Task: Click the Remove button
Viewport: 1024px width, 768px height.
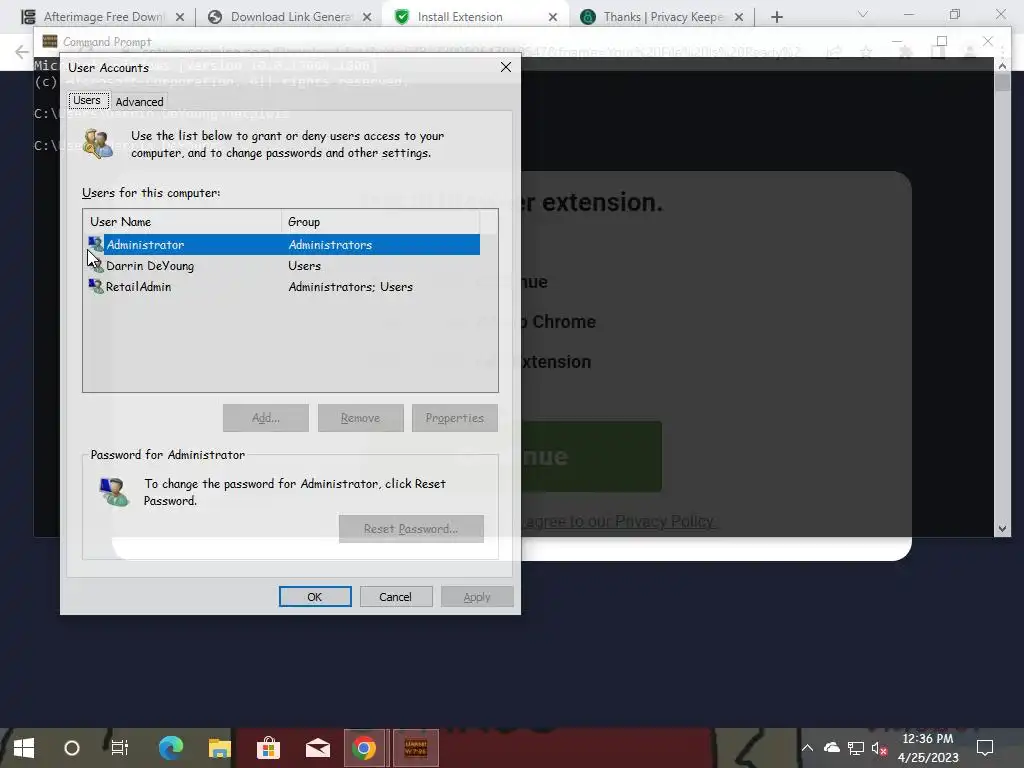Action: tap(360, 418)
